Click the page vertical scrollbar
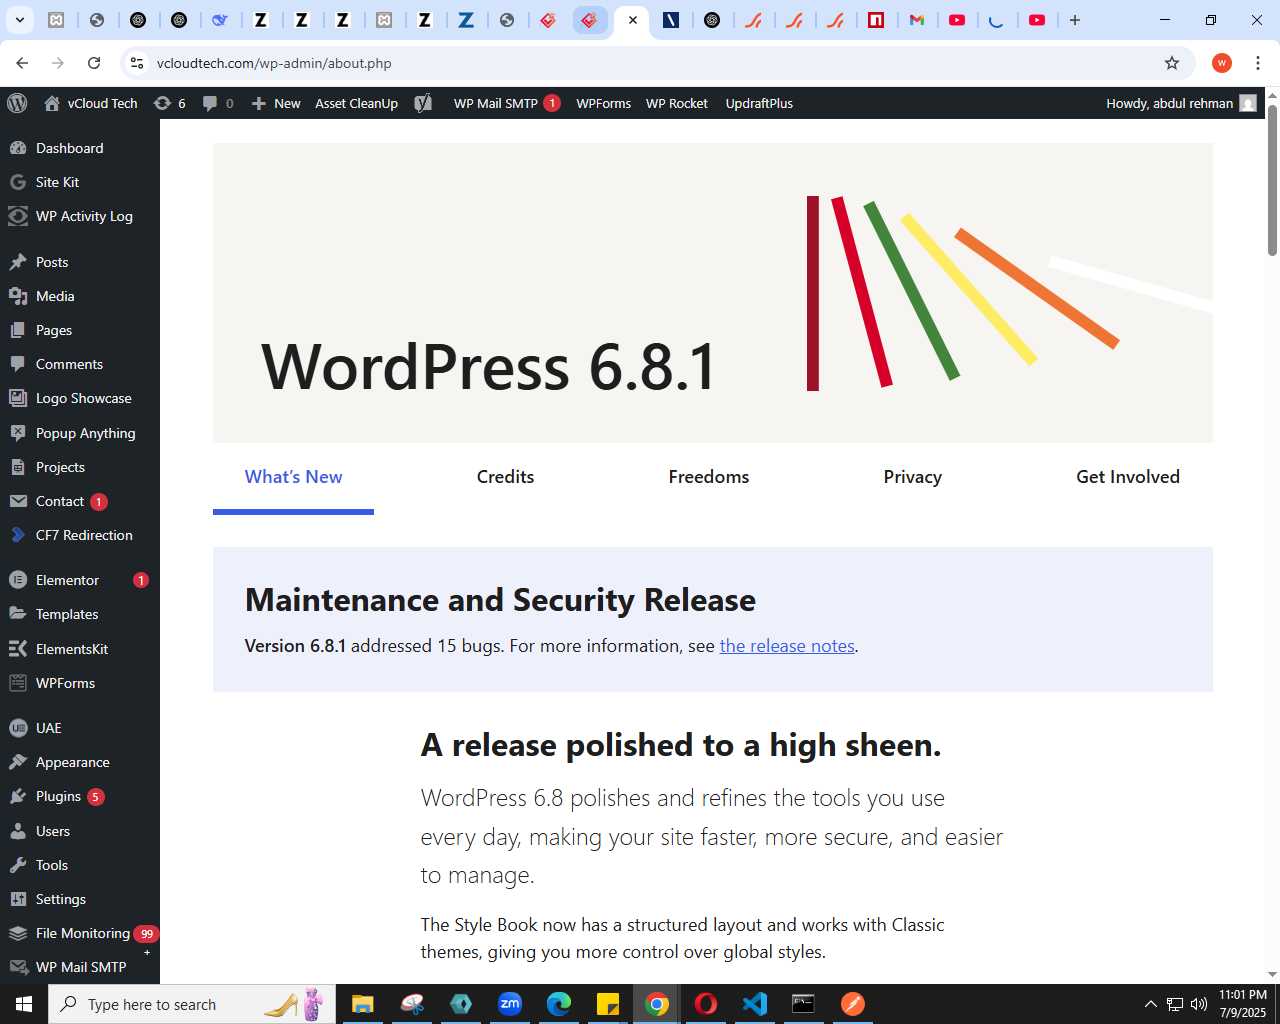1280x1024 pixels. 1272,180
